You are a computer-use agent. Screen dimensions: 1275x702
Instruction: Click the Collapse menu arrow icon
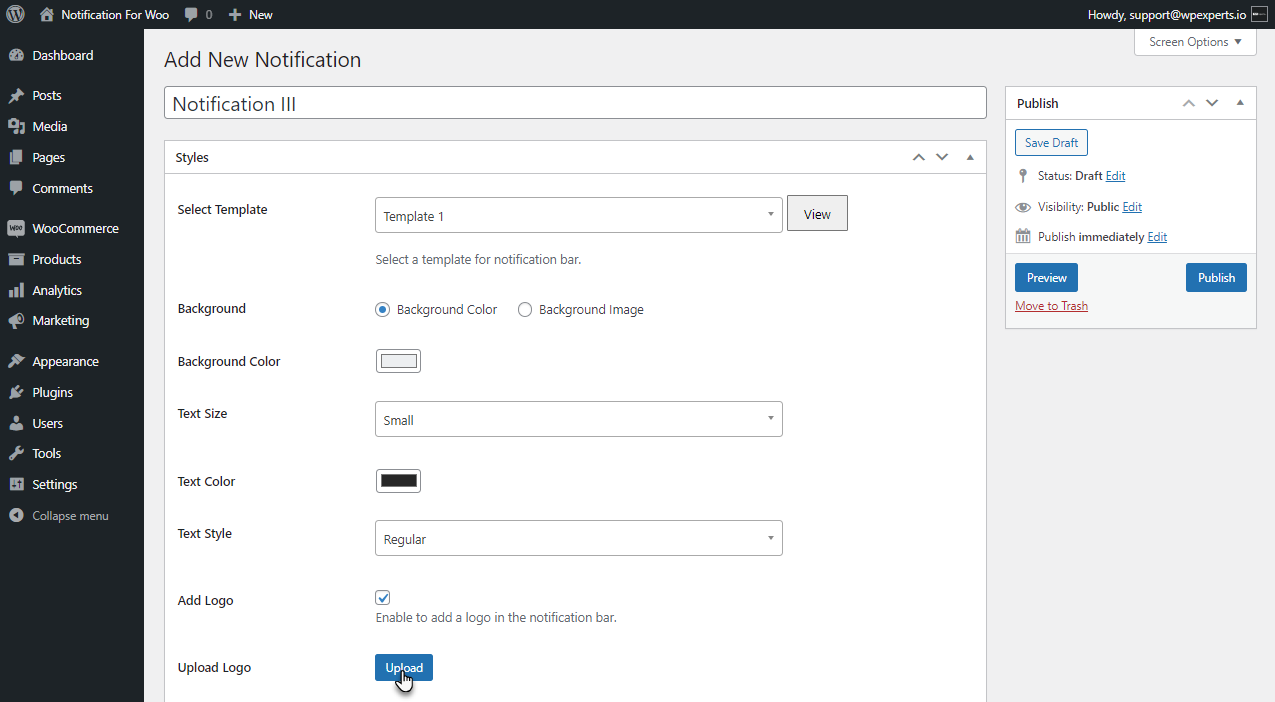coord(16,516)
